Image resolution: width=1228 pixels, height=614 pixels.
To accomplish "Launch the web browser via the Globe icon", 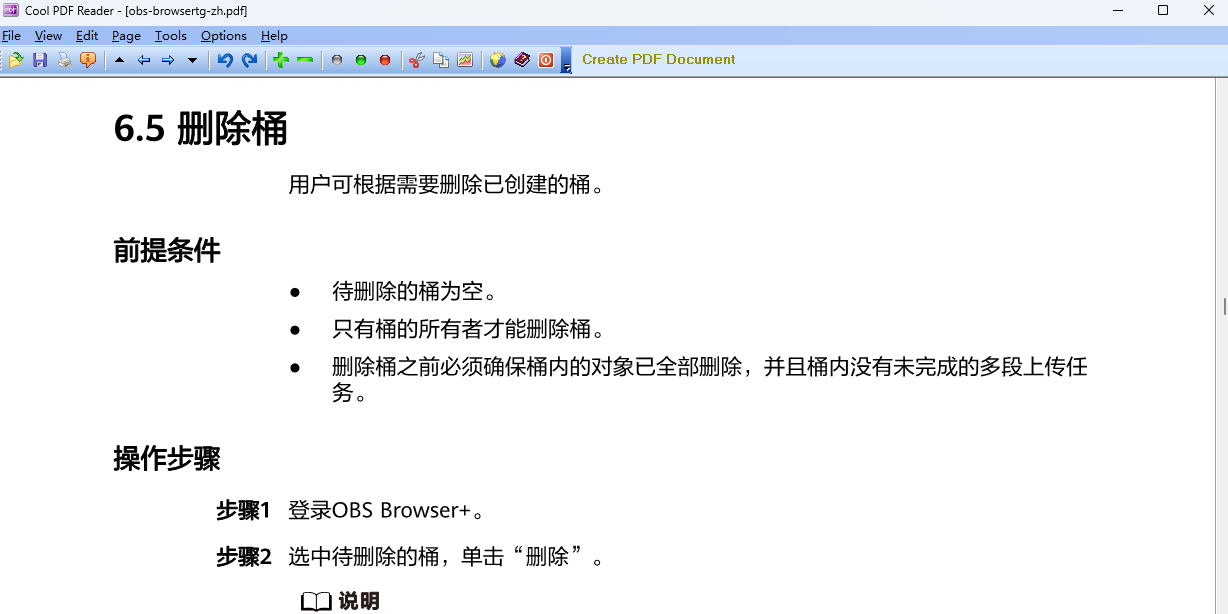I will [x=497, y=60].
